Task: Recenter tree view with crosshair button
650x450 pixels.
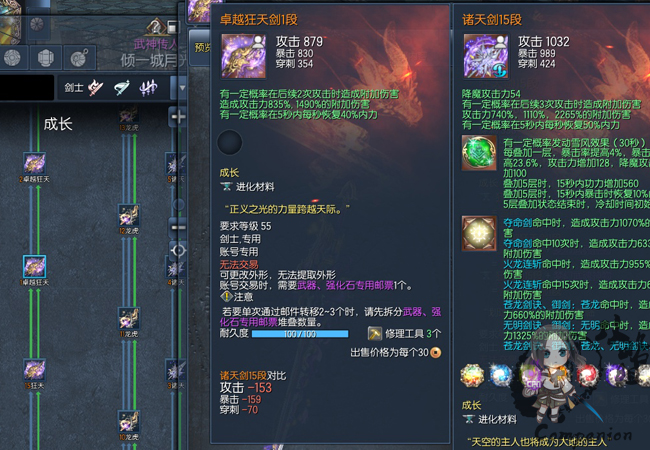Action: (x=178, y=251)
